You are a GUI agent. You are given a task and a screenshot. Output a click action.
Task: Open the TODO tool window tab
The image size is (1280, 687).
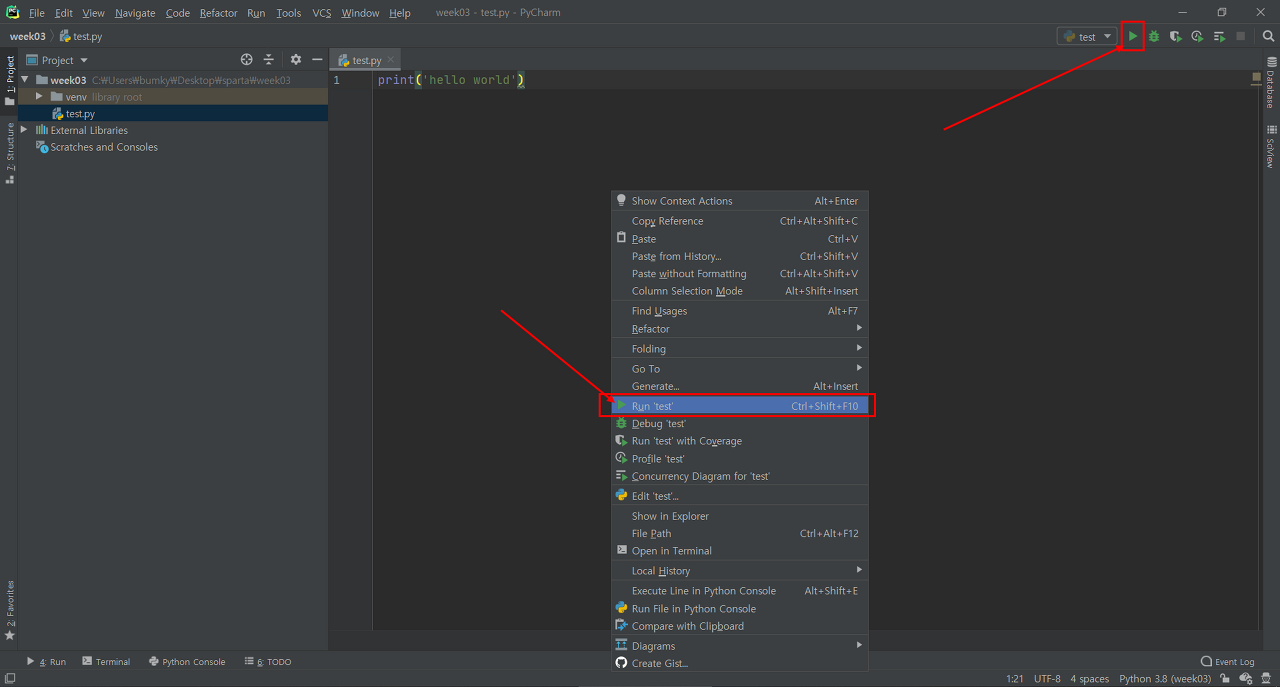[x=268, y=662]
